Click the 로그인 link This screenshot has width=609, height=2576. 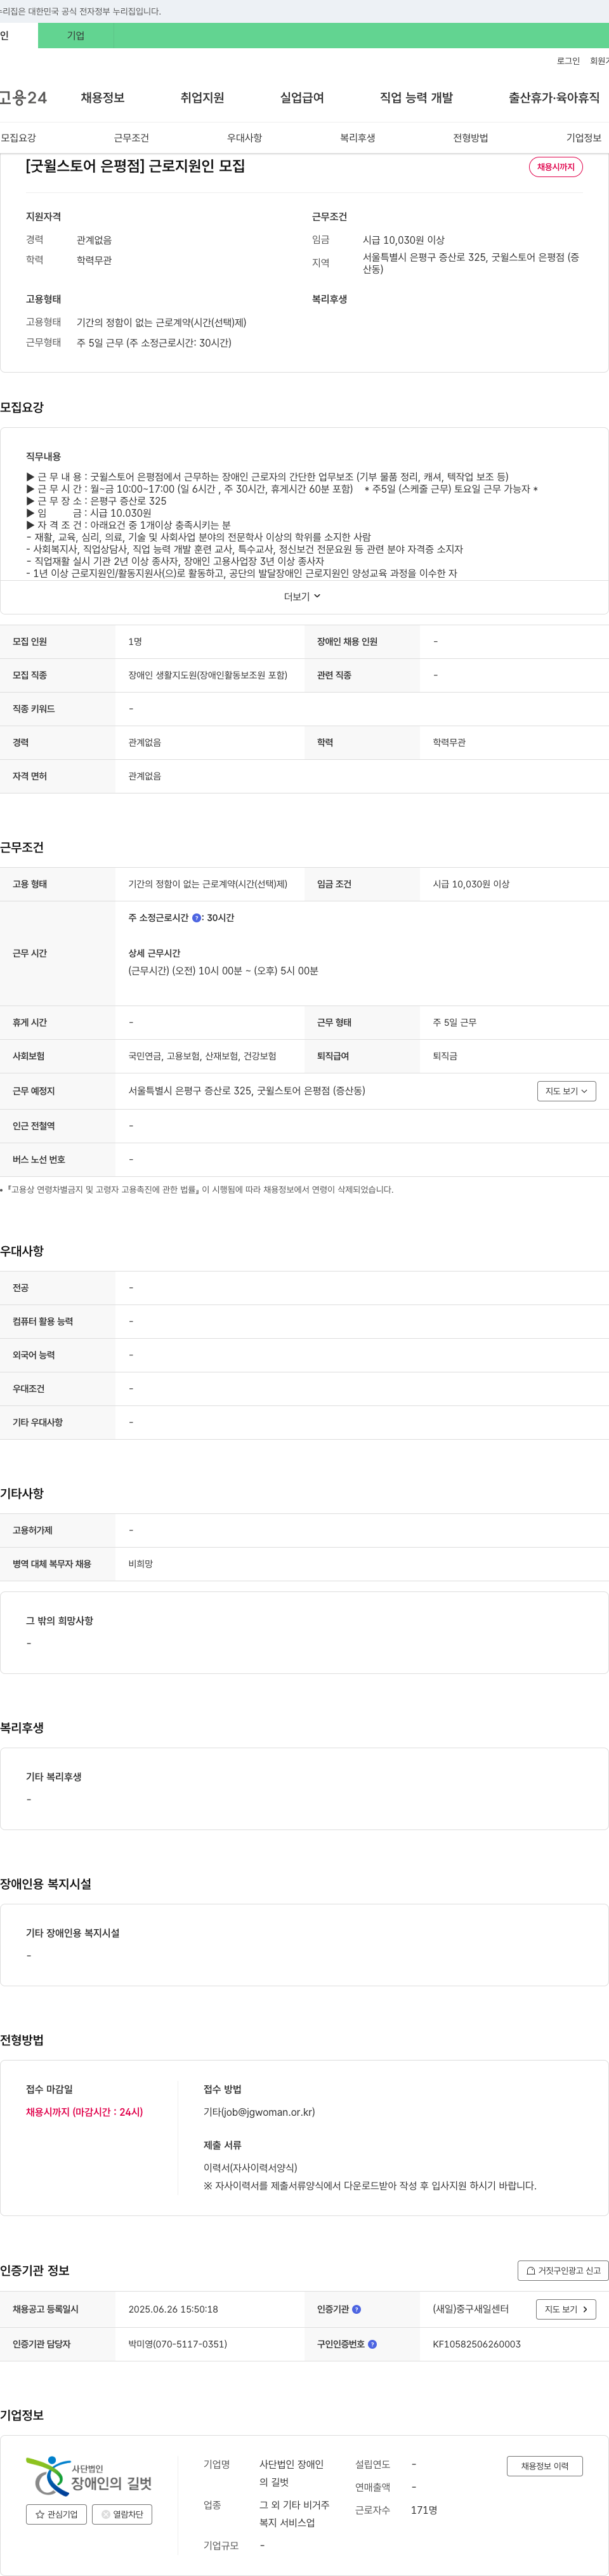point(568,61)
